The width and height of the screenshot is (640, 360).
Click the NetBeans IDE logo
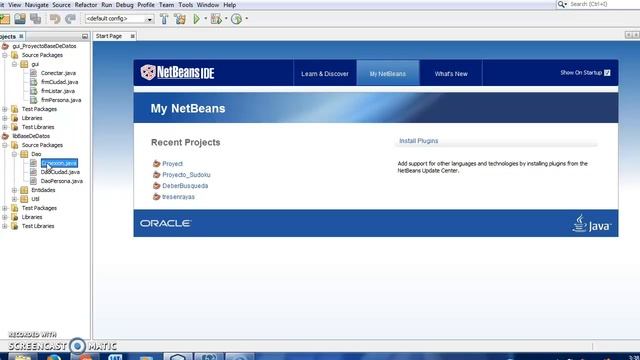click(177, 73)
